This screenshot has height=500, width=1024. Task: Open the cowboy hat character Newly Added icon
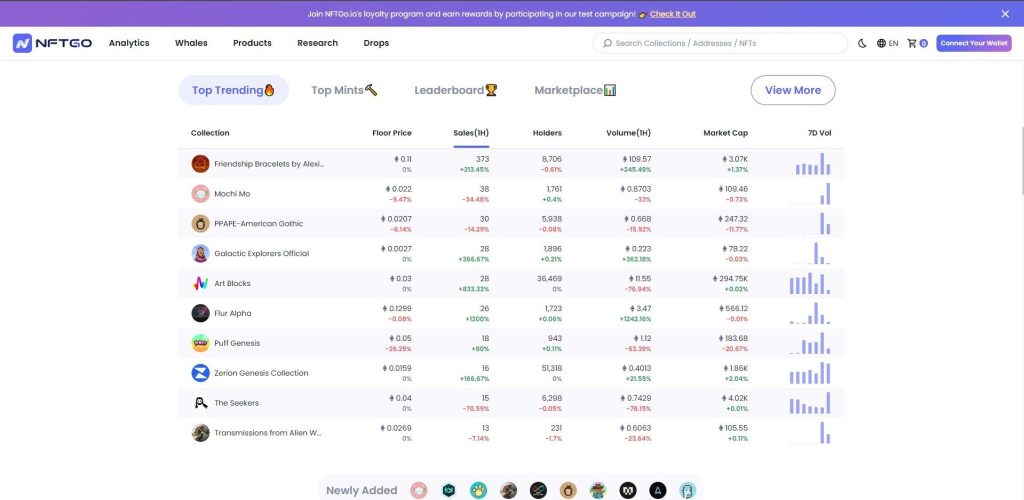point(598,490)
